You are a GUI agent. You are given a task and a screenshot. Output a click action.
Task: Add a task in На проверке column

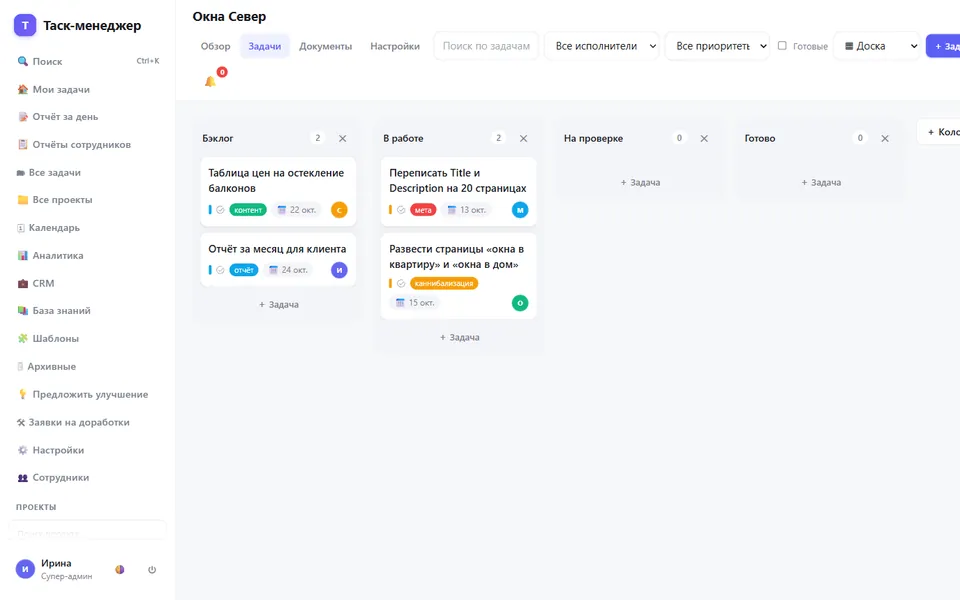640,182
